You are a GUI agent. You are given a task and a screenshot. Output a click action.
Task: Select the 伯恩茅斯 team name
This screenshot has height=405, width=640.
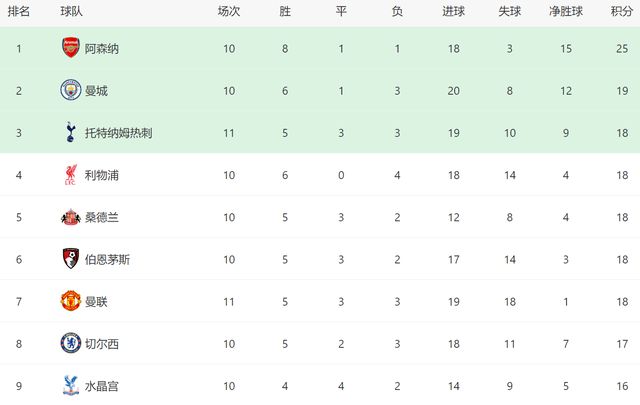[x=106, y=259]
